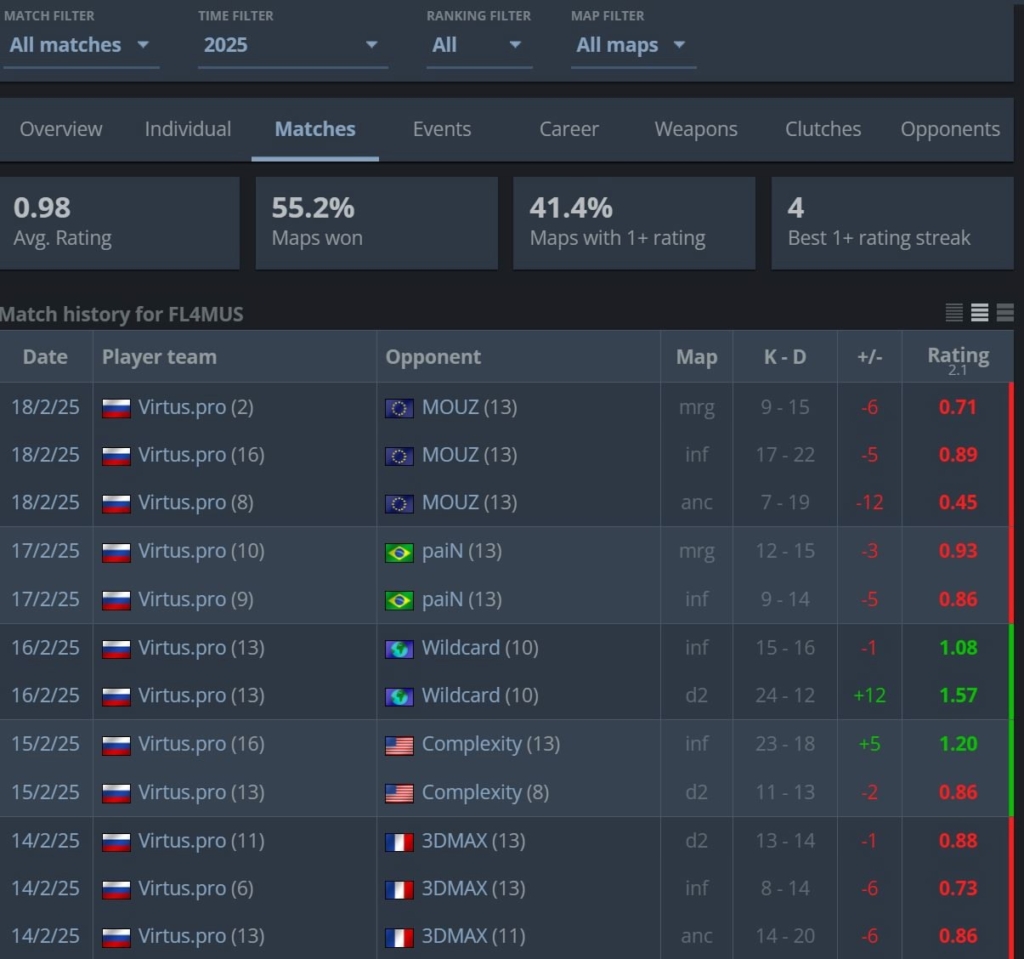The image size is (1024, 959).
Task: Click 3DMAX (11) opponent link
Action: (x=473, y=936)
